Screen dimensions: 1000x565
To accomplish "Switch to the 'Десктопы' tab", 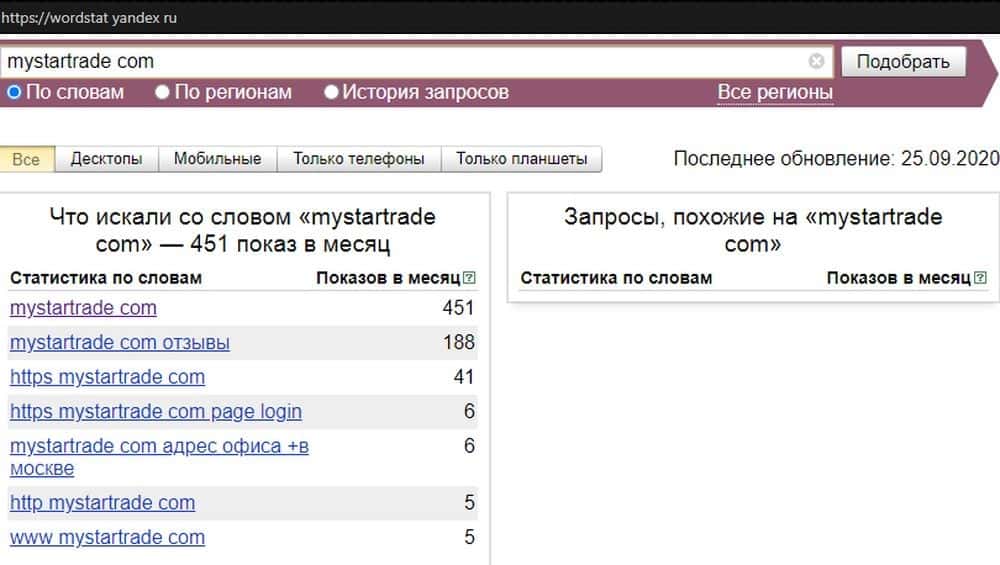I will click(x=107, y=159).
